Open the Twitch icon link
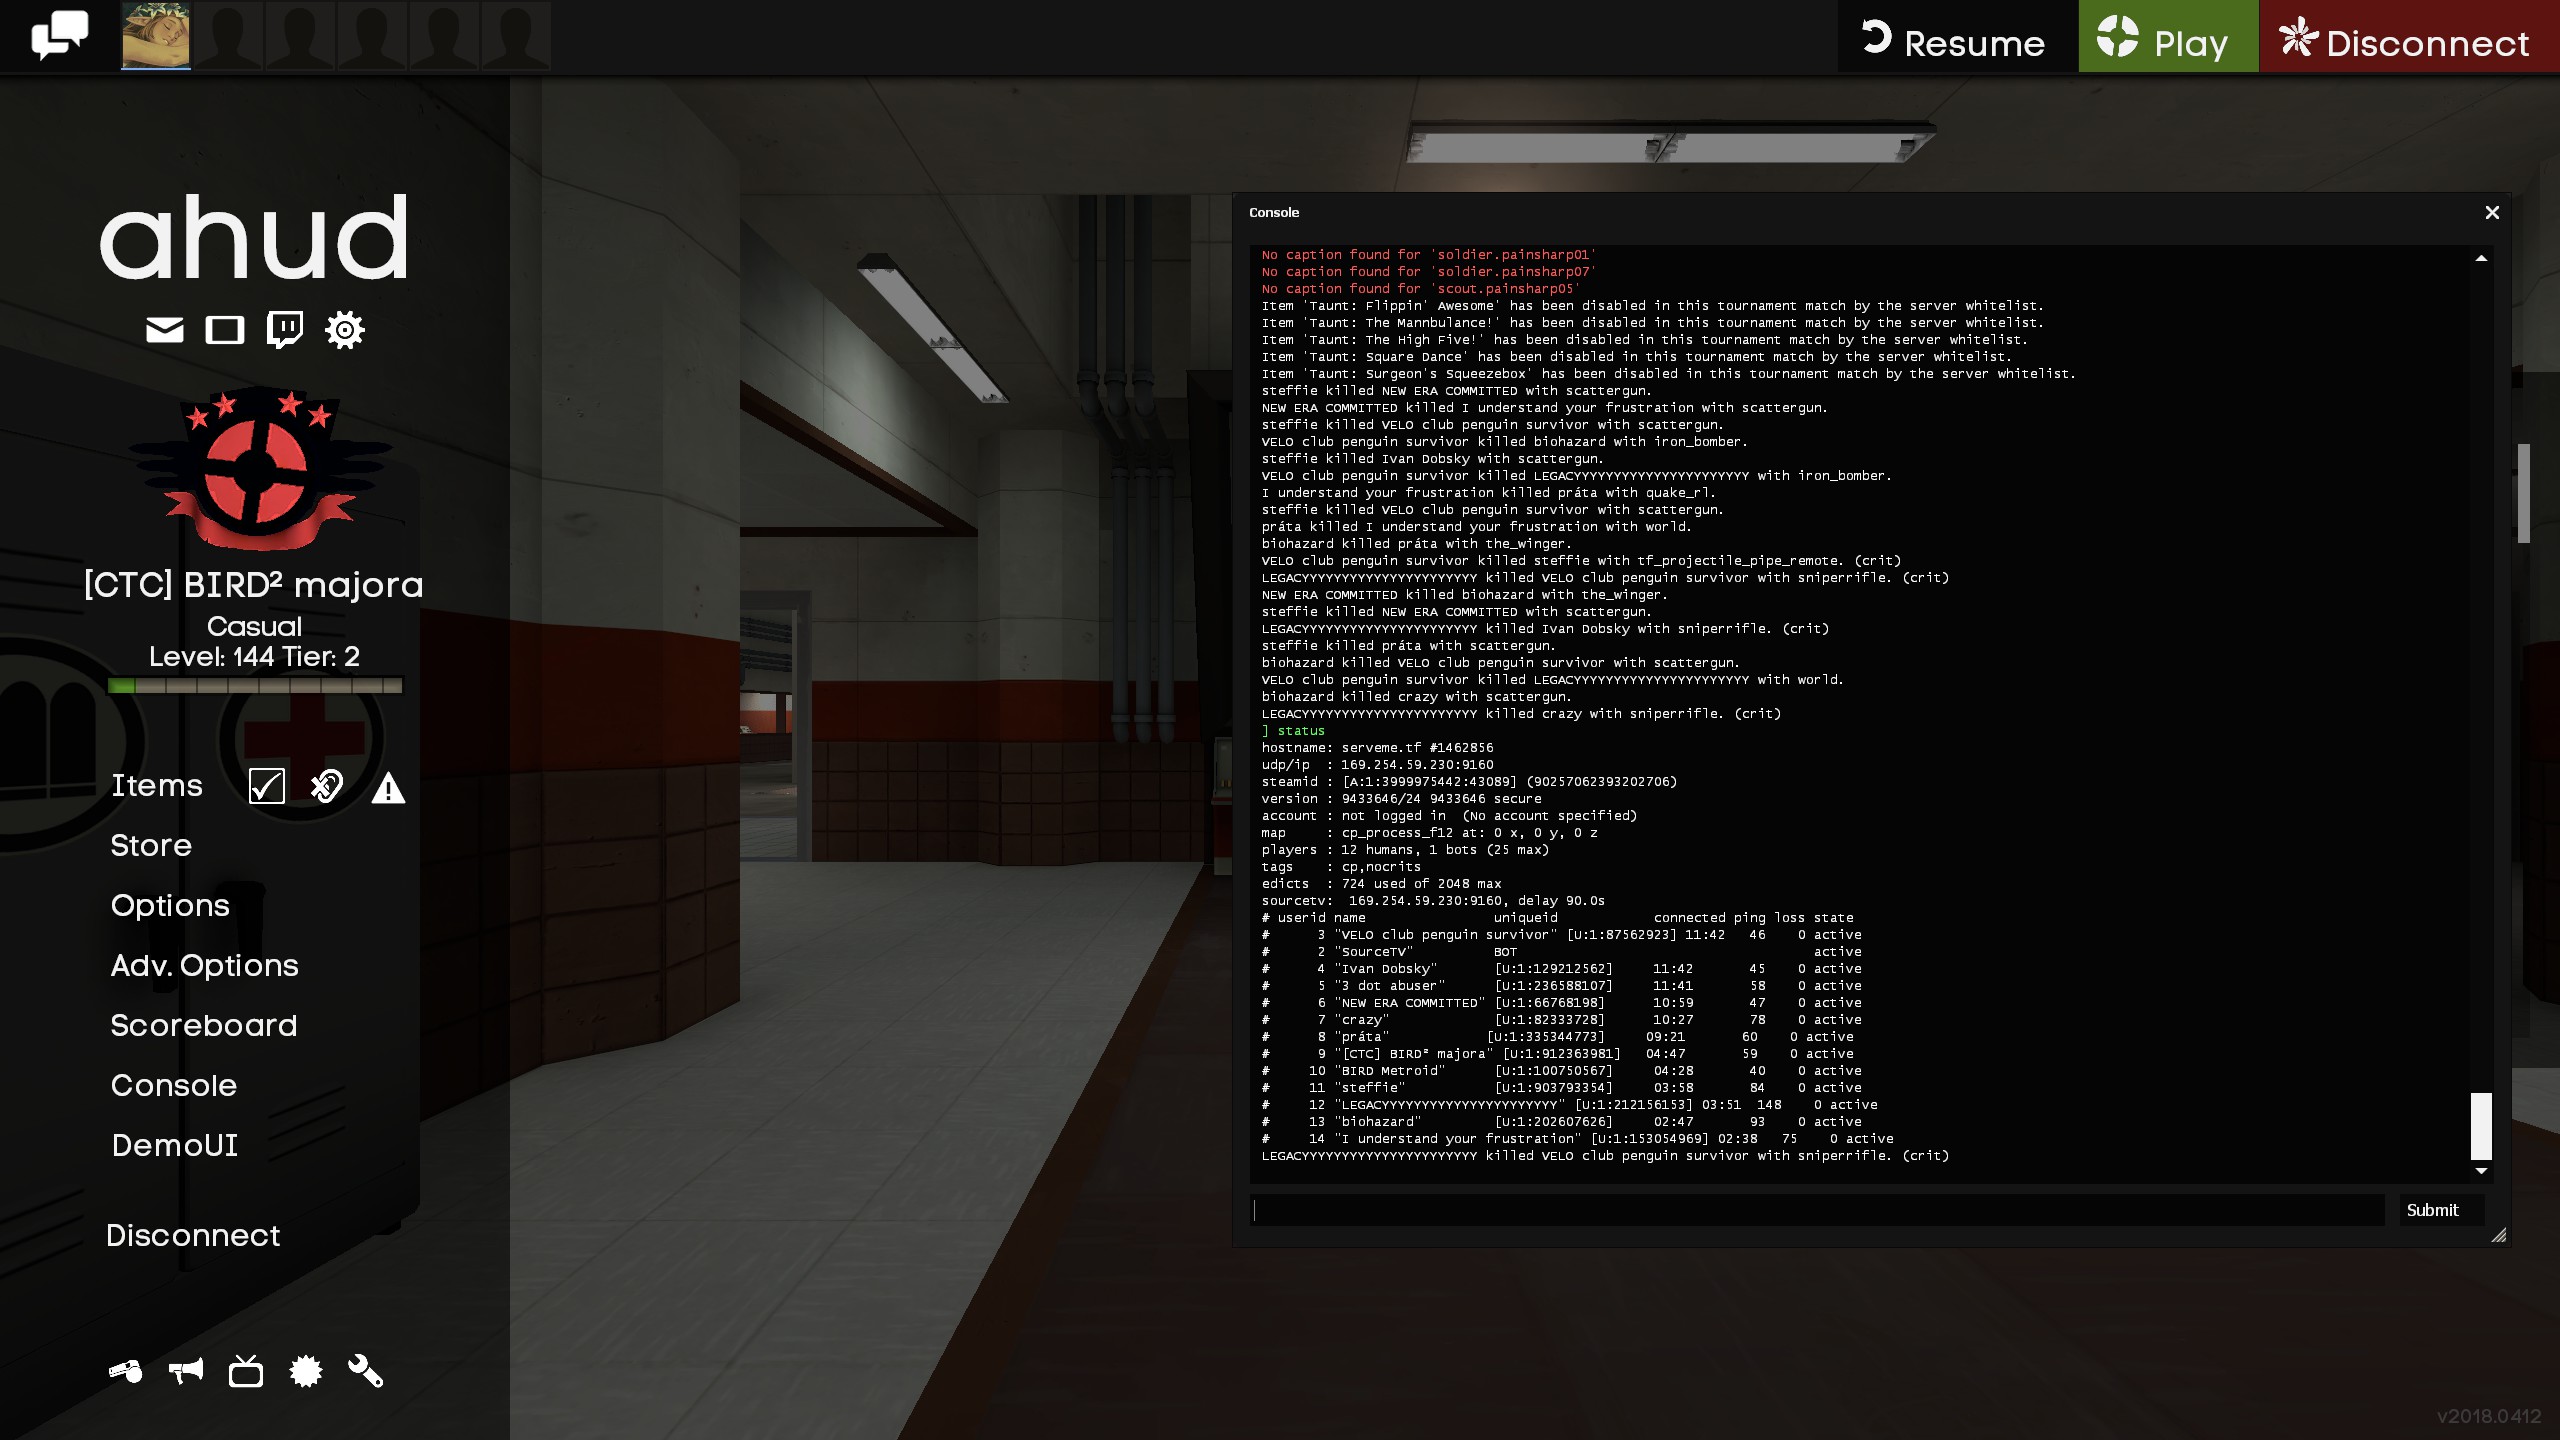The height and width of the screenshot is (1440, 2560). point(285,329)
